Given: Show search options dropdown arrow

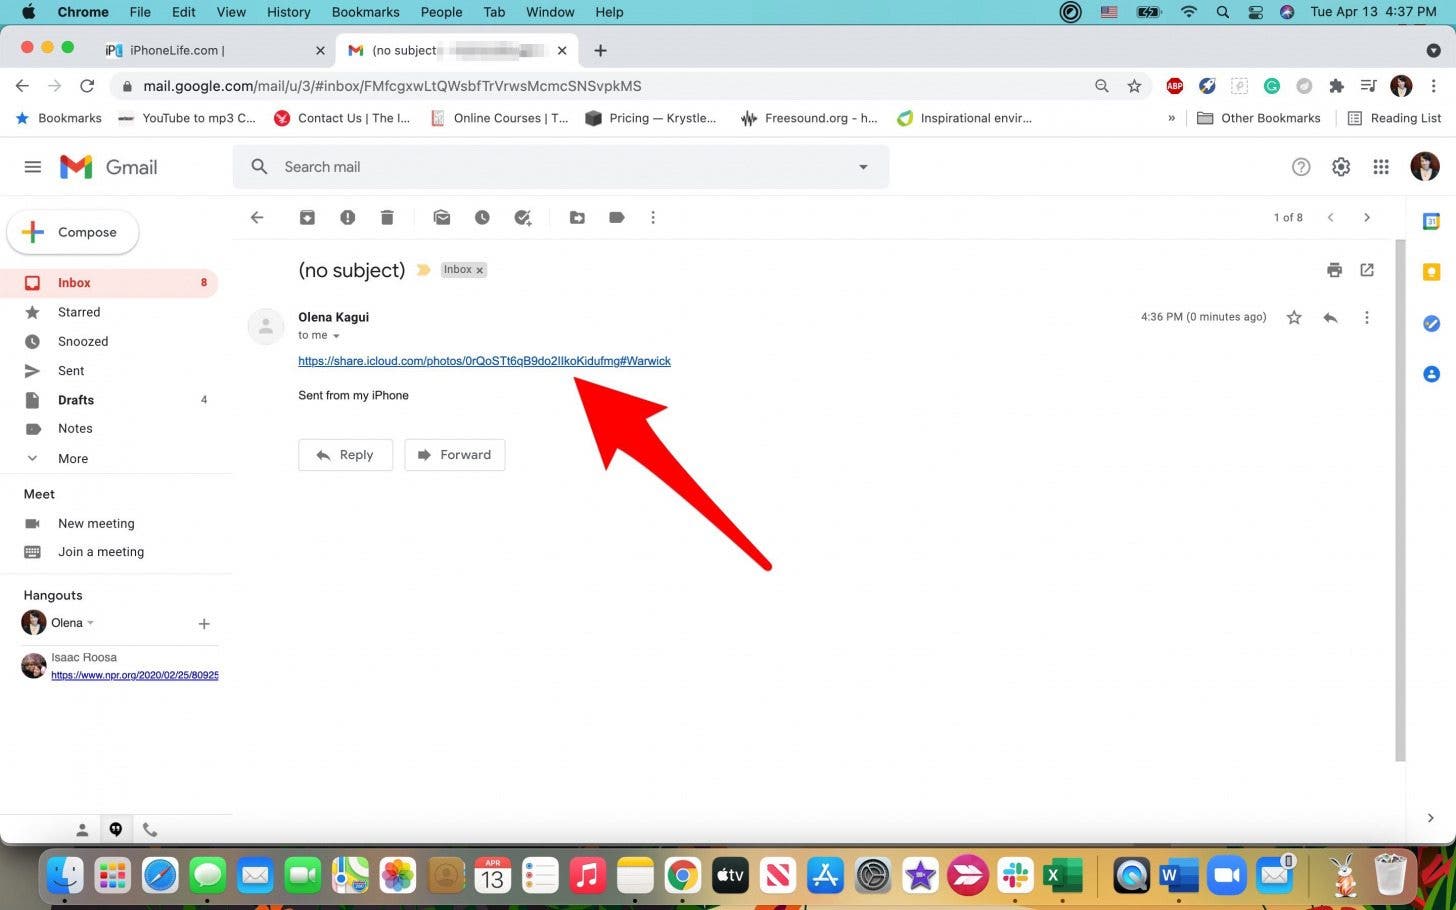Looking at the screenshot, I should pos(863,167).
